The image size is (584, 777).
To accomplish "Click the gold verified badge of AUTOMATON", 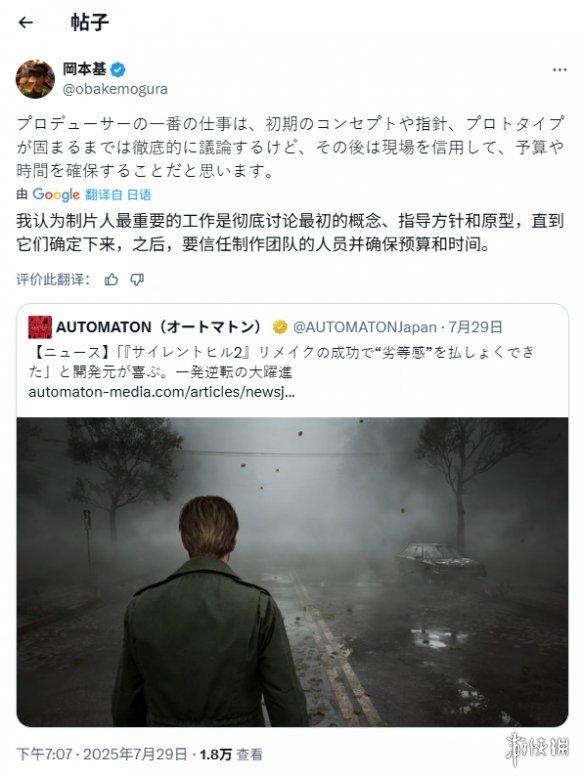I will (x=280, y=327).
